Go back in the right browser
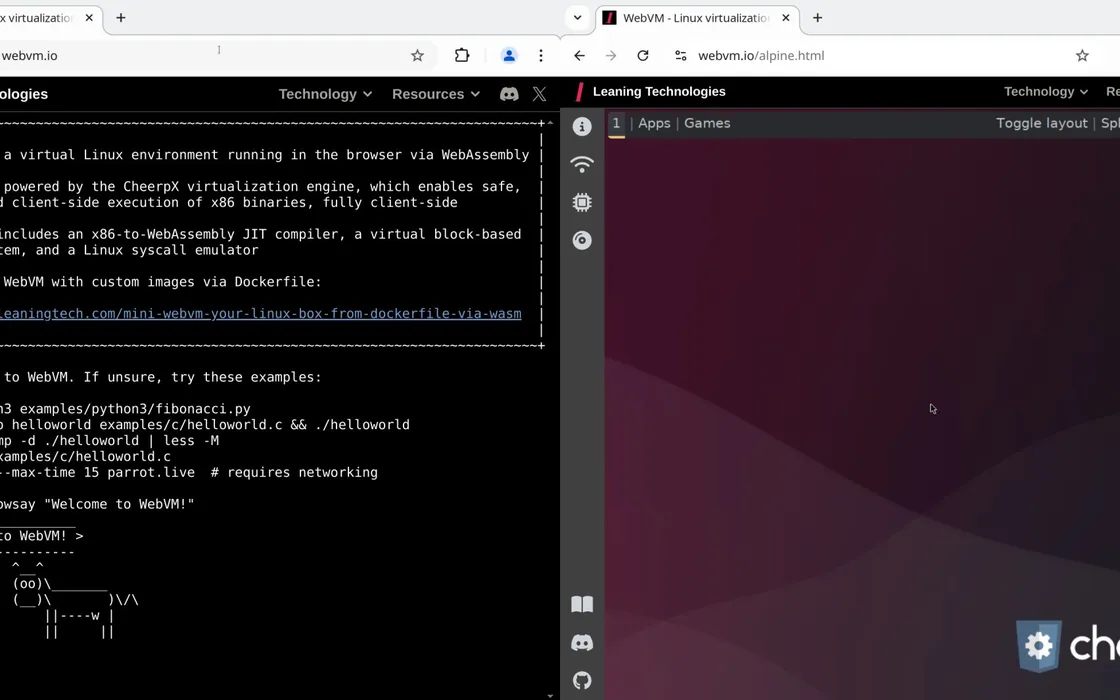The height and width of the screenshot is (700, 1120). click(579, 56)
